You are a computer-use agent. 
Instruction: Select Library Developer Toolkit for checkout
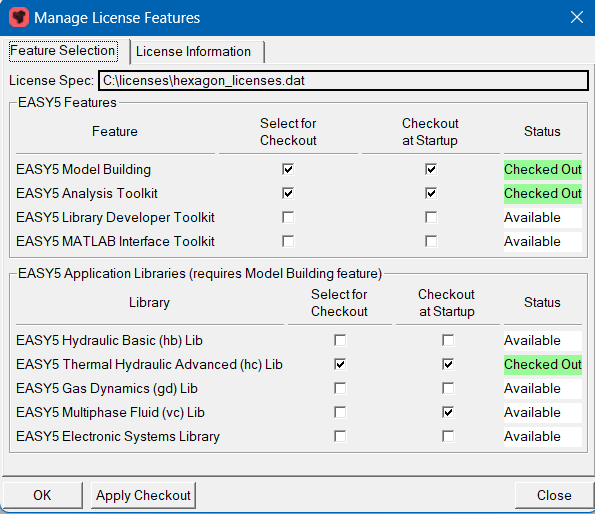288,217
